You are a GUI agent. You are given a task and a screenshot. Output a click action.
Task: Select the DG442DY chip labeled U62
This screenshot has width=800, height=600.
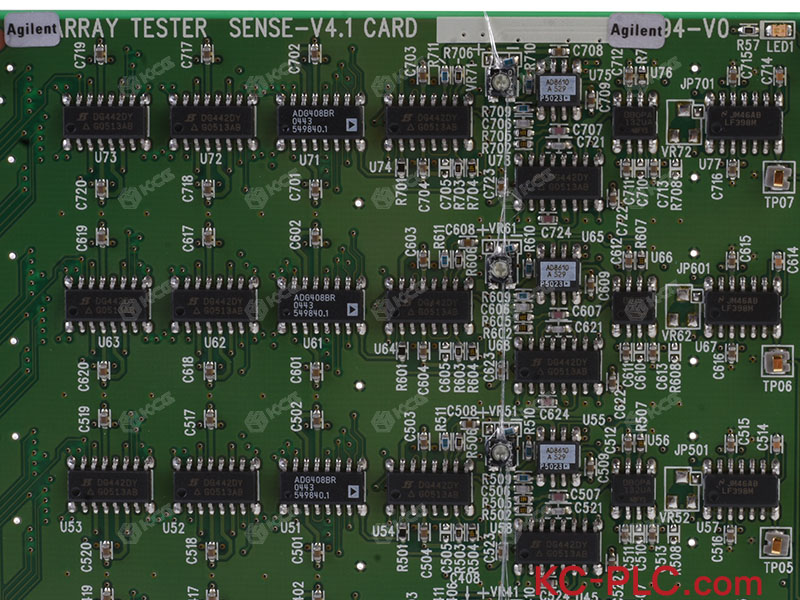pyautogui.click(x=214, y=305)
